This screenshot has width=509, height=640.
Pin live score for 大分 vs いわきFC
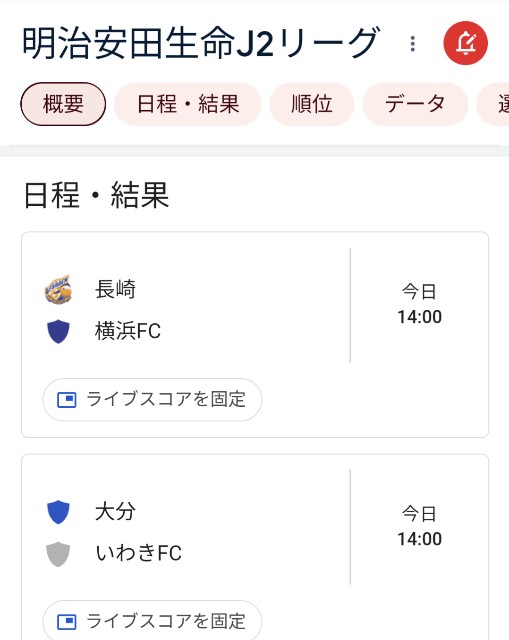pyautogui.click(x=152, y=620)
